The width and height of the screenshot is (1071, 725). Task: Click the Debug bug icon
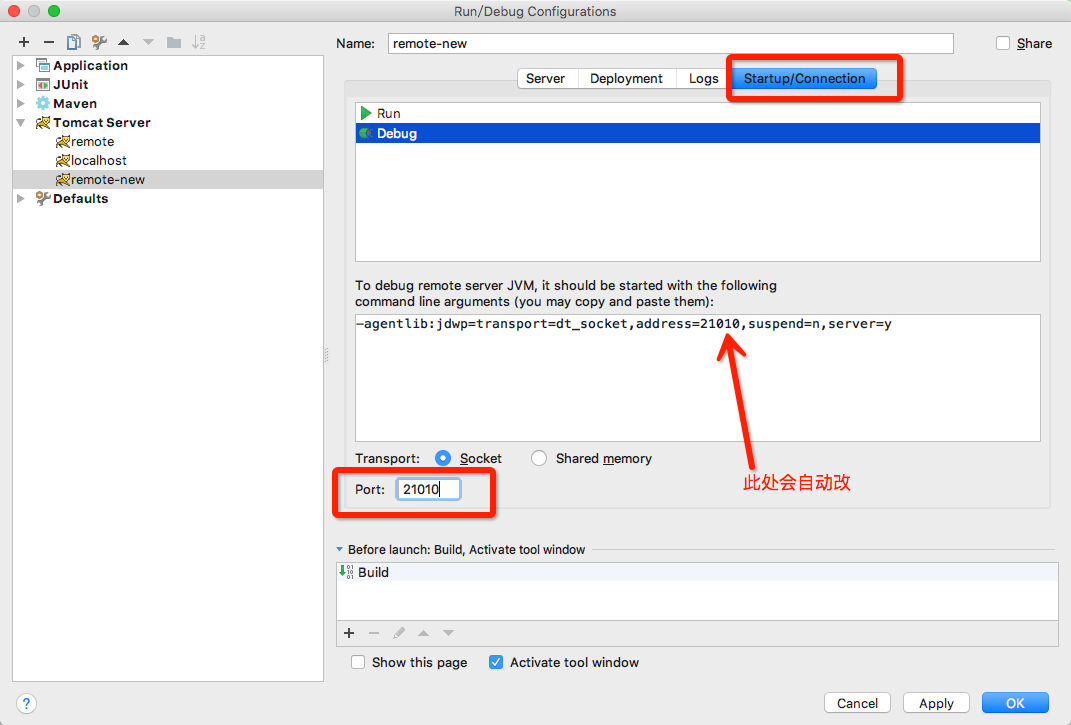click(366, 133)
